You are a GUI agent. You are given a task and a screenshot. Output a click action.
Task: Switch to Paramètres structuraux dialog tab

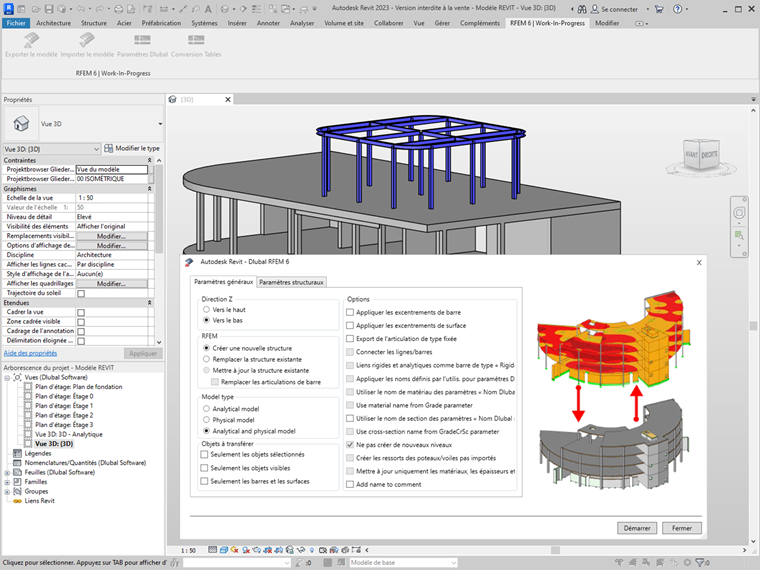291,282
